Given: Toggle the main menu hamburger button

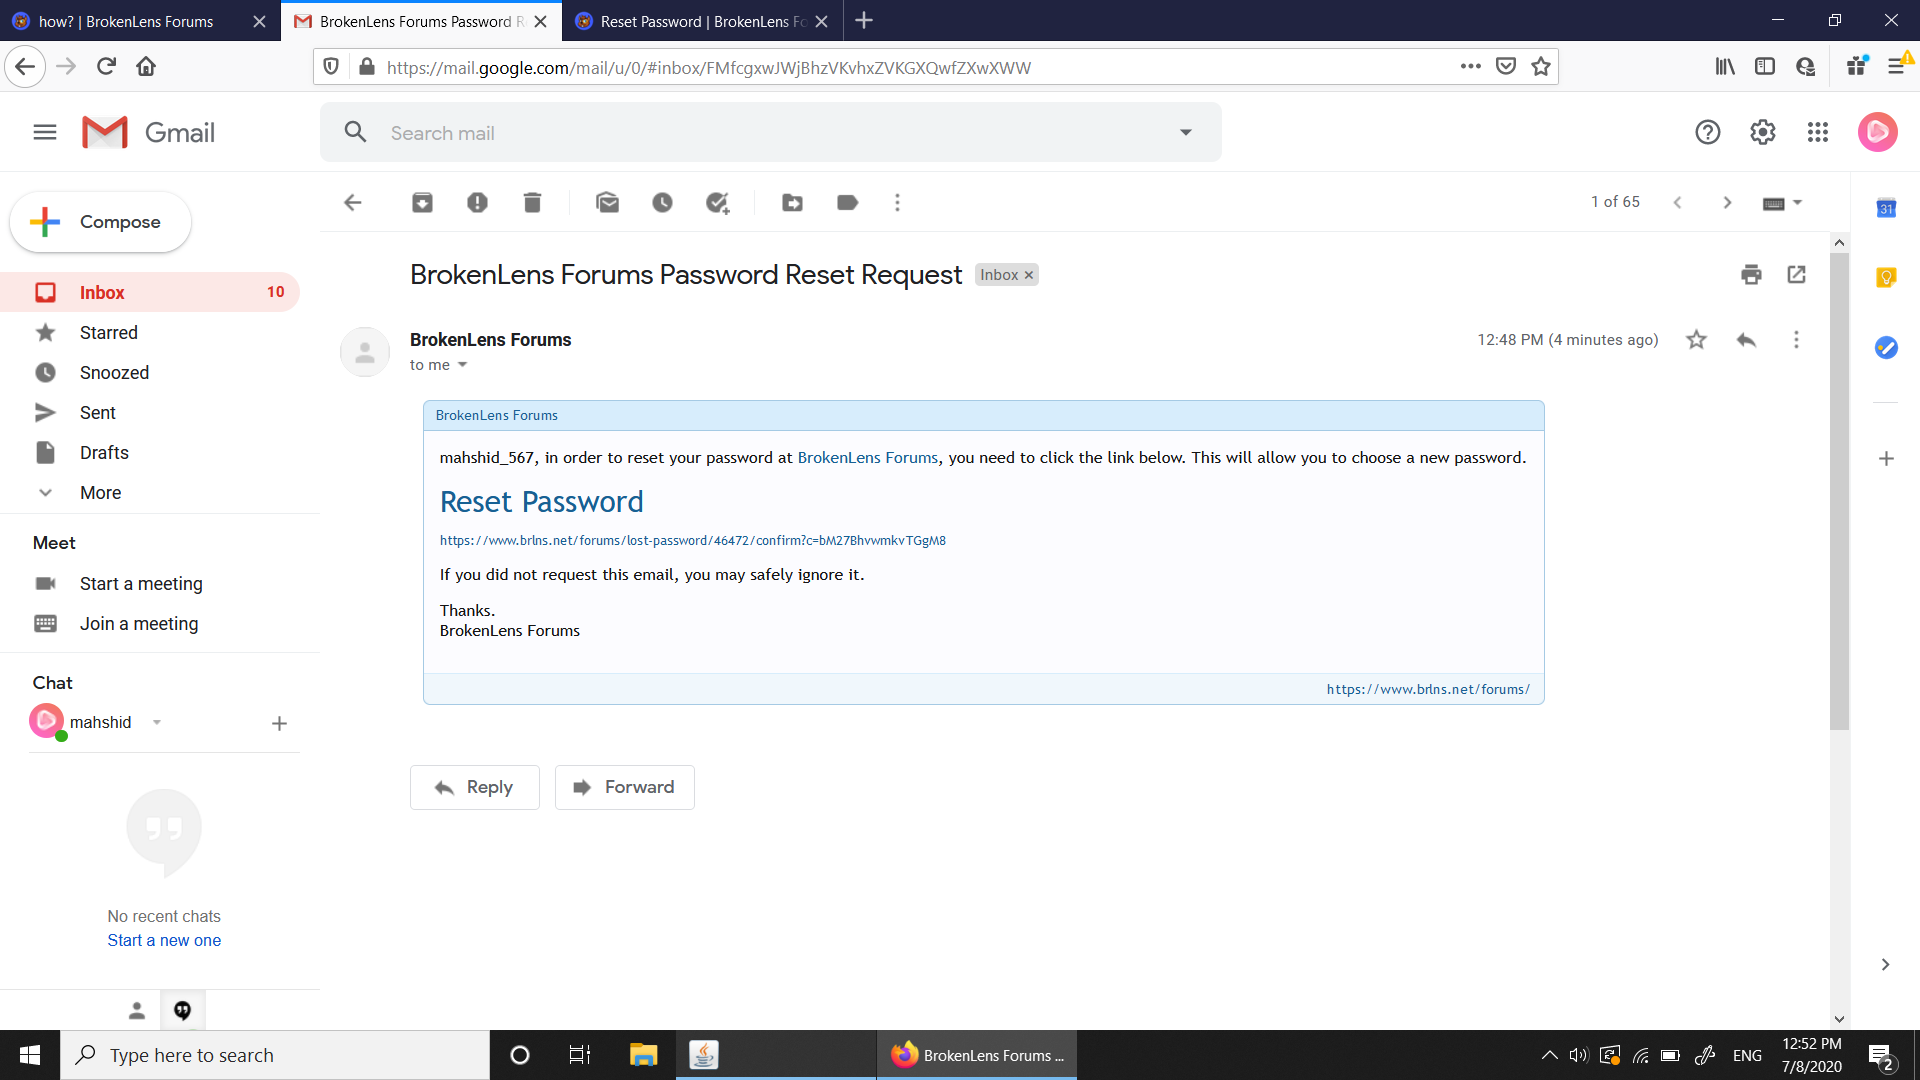Looking at the screenshot, I should click(x=45, y=132).
